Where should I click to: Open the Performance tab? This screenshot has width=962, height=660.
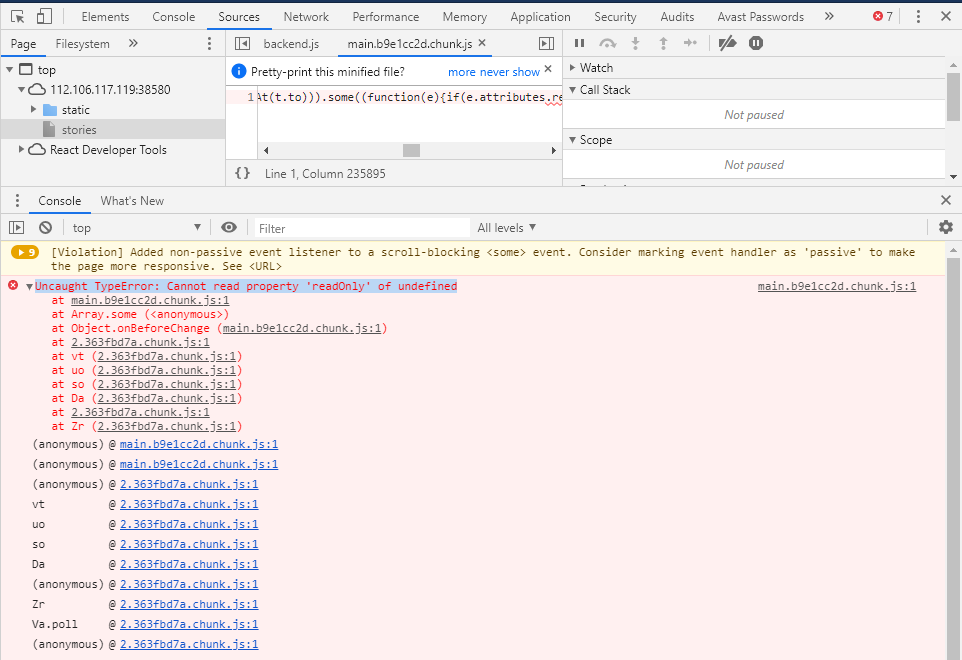(x=386, y=17)
